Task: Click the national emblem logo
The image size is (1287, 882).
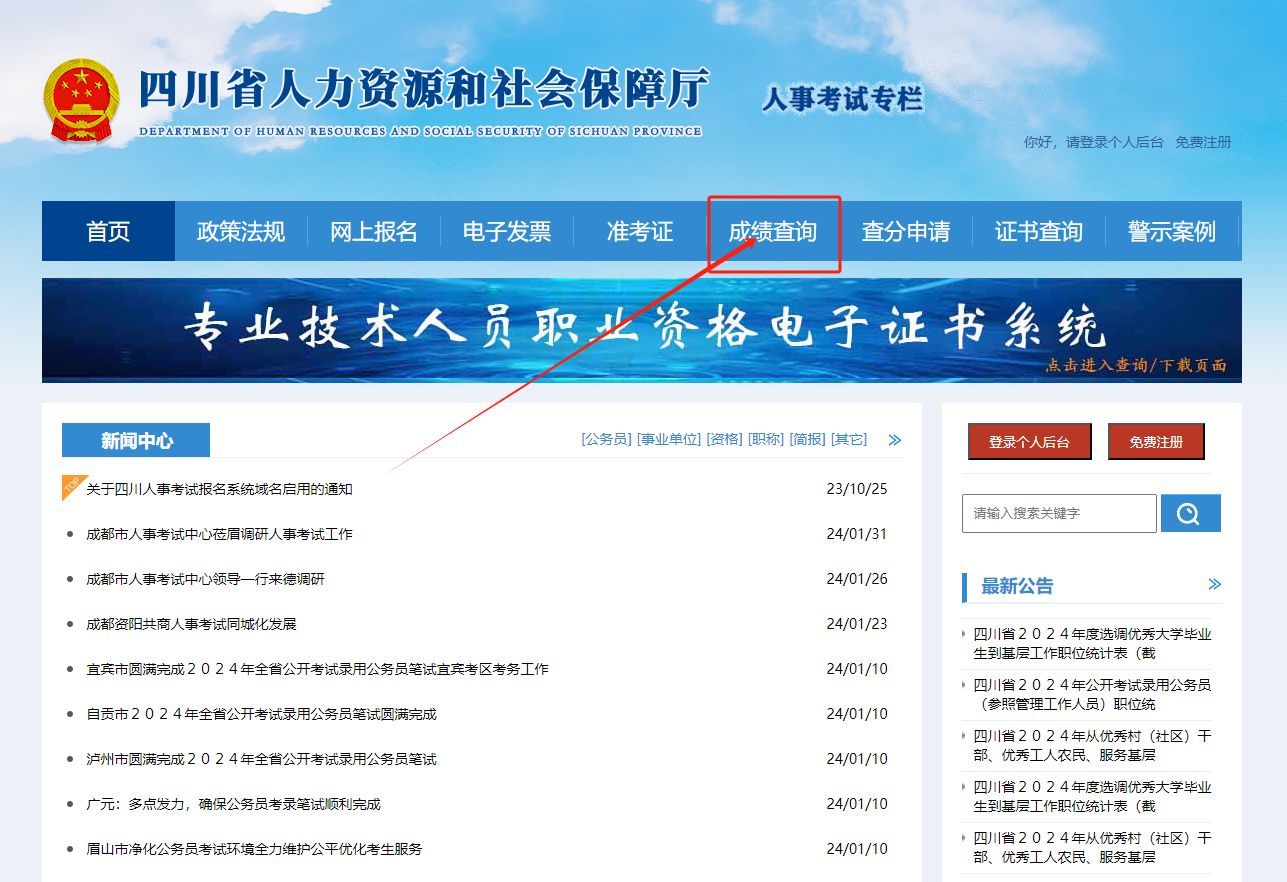Action: click(x=81, y=100)
